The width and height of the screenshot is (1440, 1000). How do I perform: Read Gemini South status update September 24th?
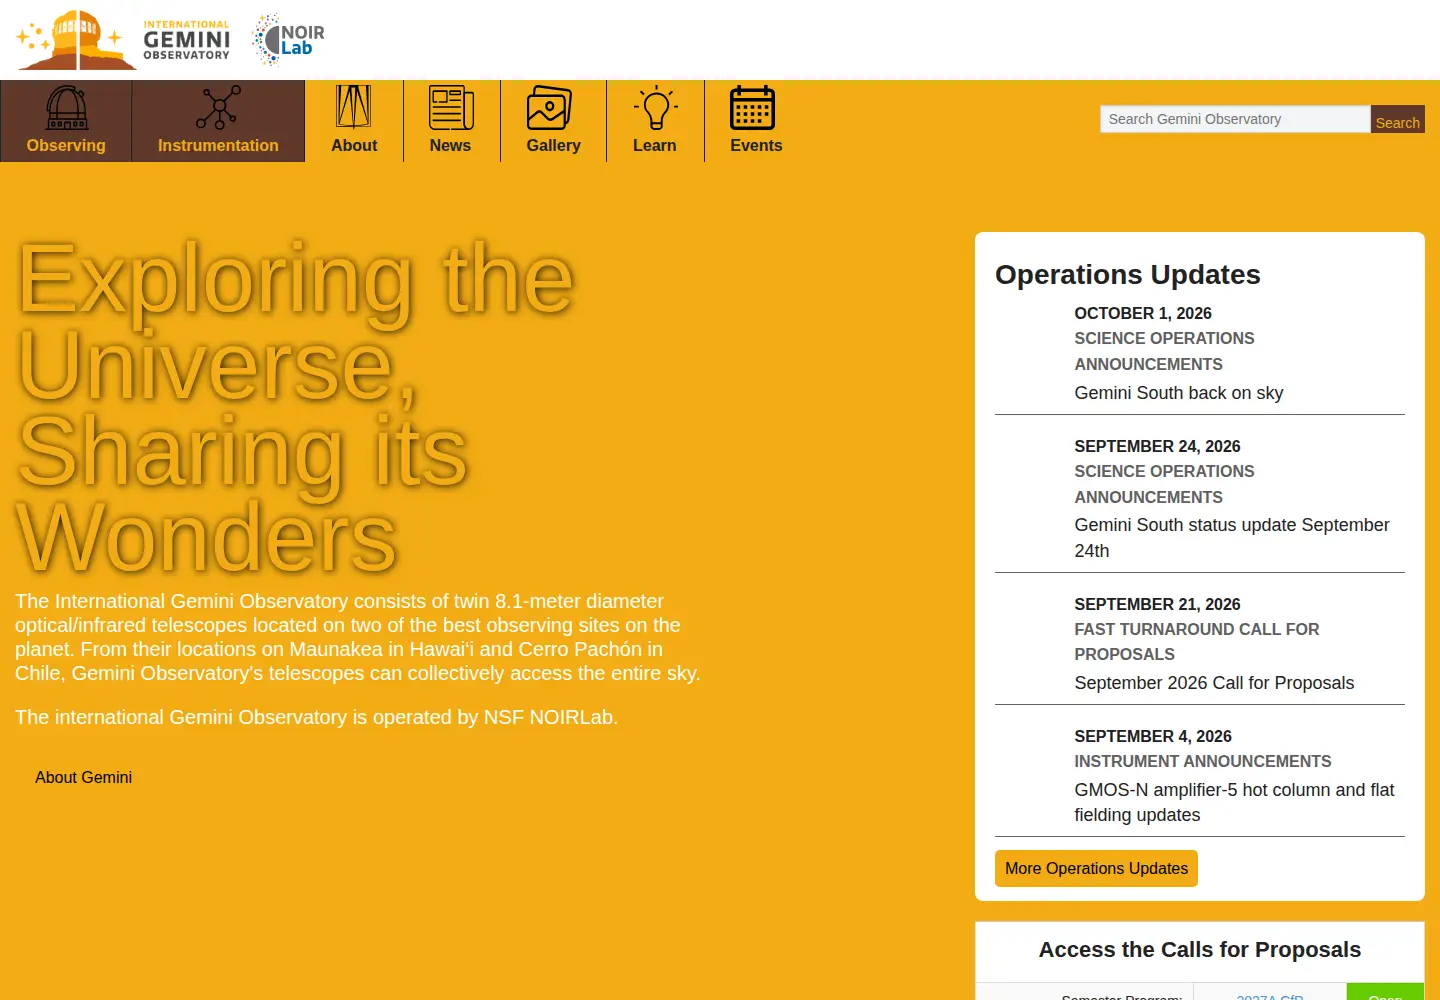pos(1232,538)
